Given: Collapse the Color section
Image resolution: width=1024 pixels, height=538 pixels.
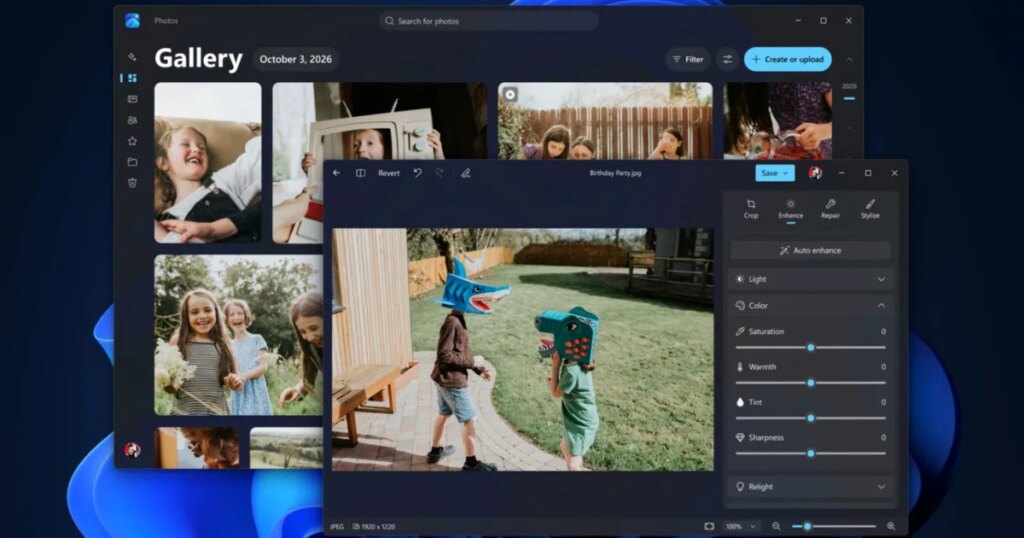Looking at the screenshot, I should (x=810, y=306).
